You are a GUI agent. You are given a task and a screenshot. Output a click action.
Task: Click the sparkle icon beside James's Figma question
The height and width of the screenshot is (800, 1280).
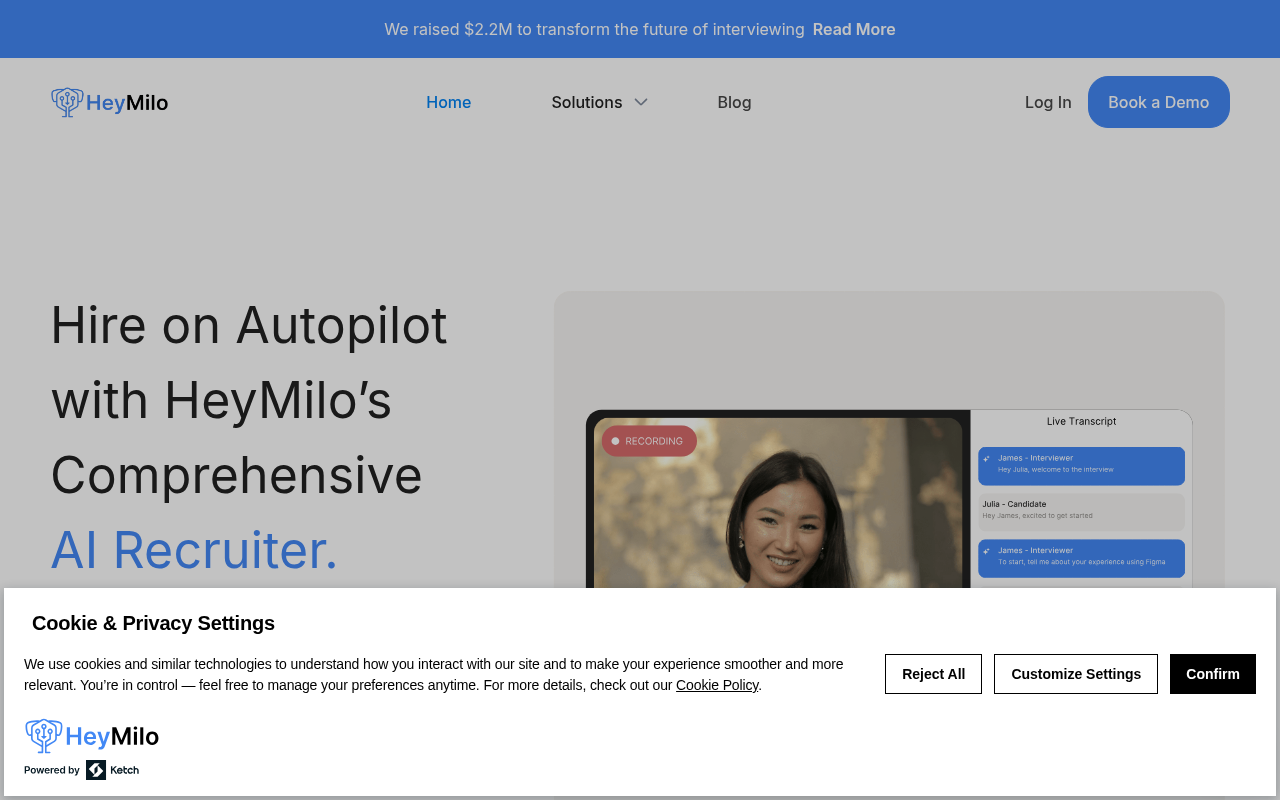click(x=986, y=551)
